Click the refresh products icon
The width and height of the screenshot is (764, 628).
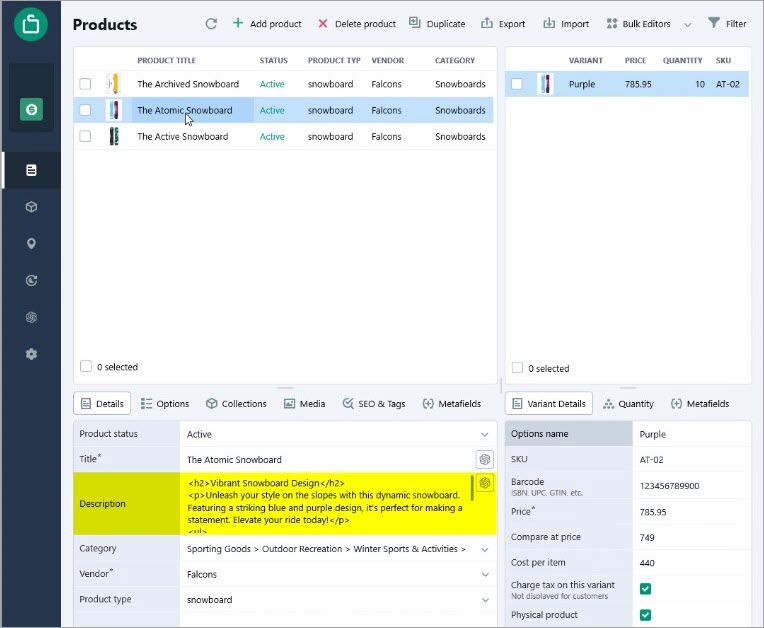pyautogui.click(x=211, y=24)
